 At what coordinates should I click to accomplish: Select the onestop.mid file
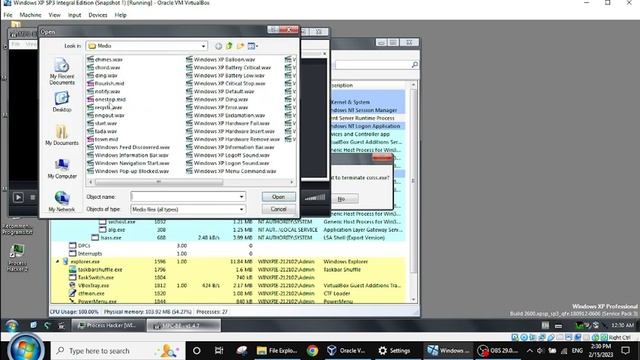[106, 99]
